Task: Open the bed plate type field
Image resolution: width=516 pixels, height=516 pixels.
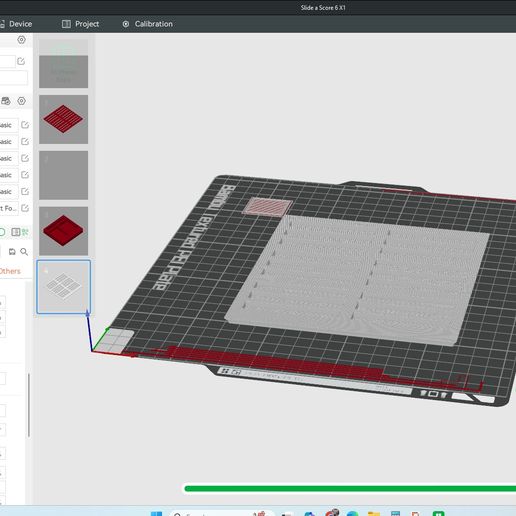Action: pos(13,78)
